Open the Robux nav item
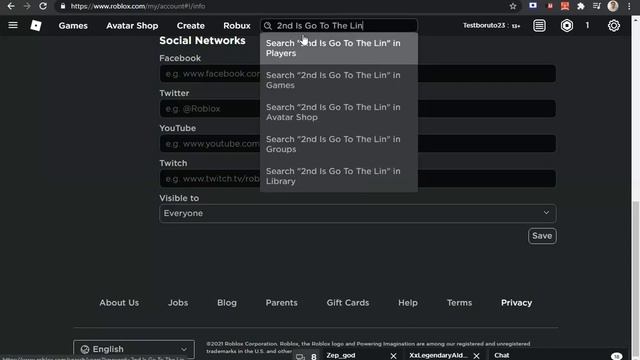Screen dimensions: 640x360 pos(237,25)
